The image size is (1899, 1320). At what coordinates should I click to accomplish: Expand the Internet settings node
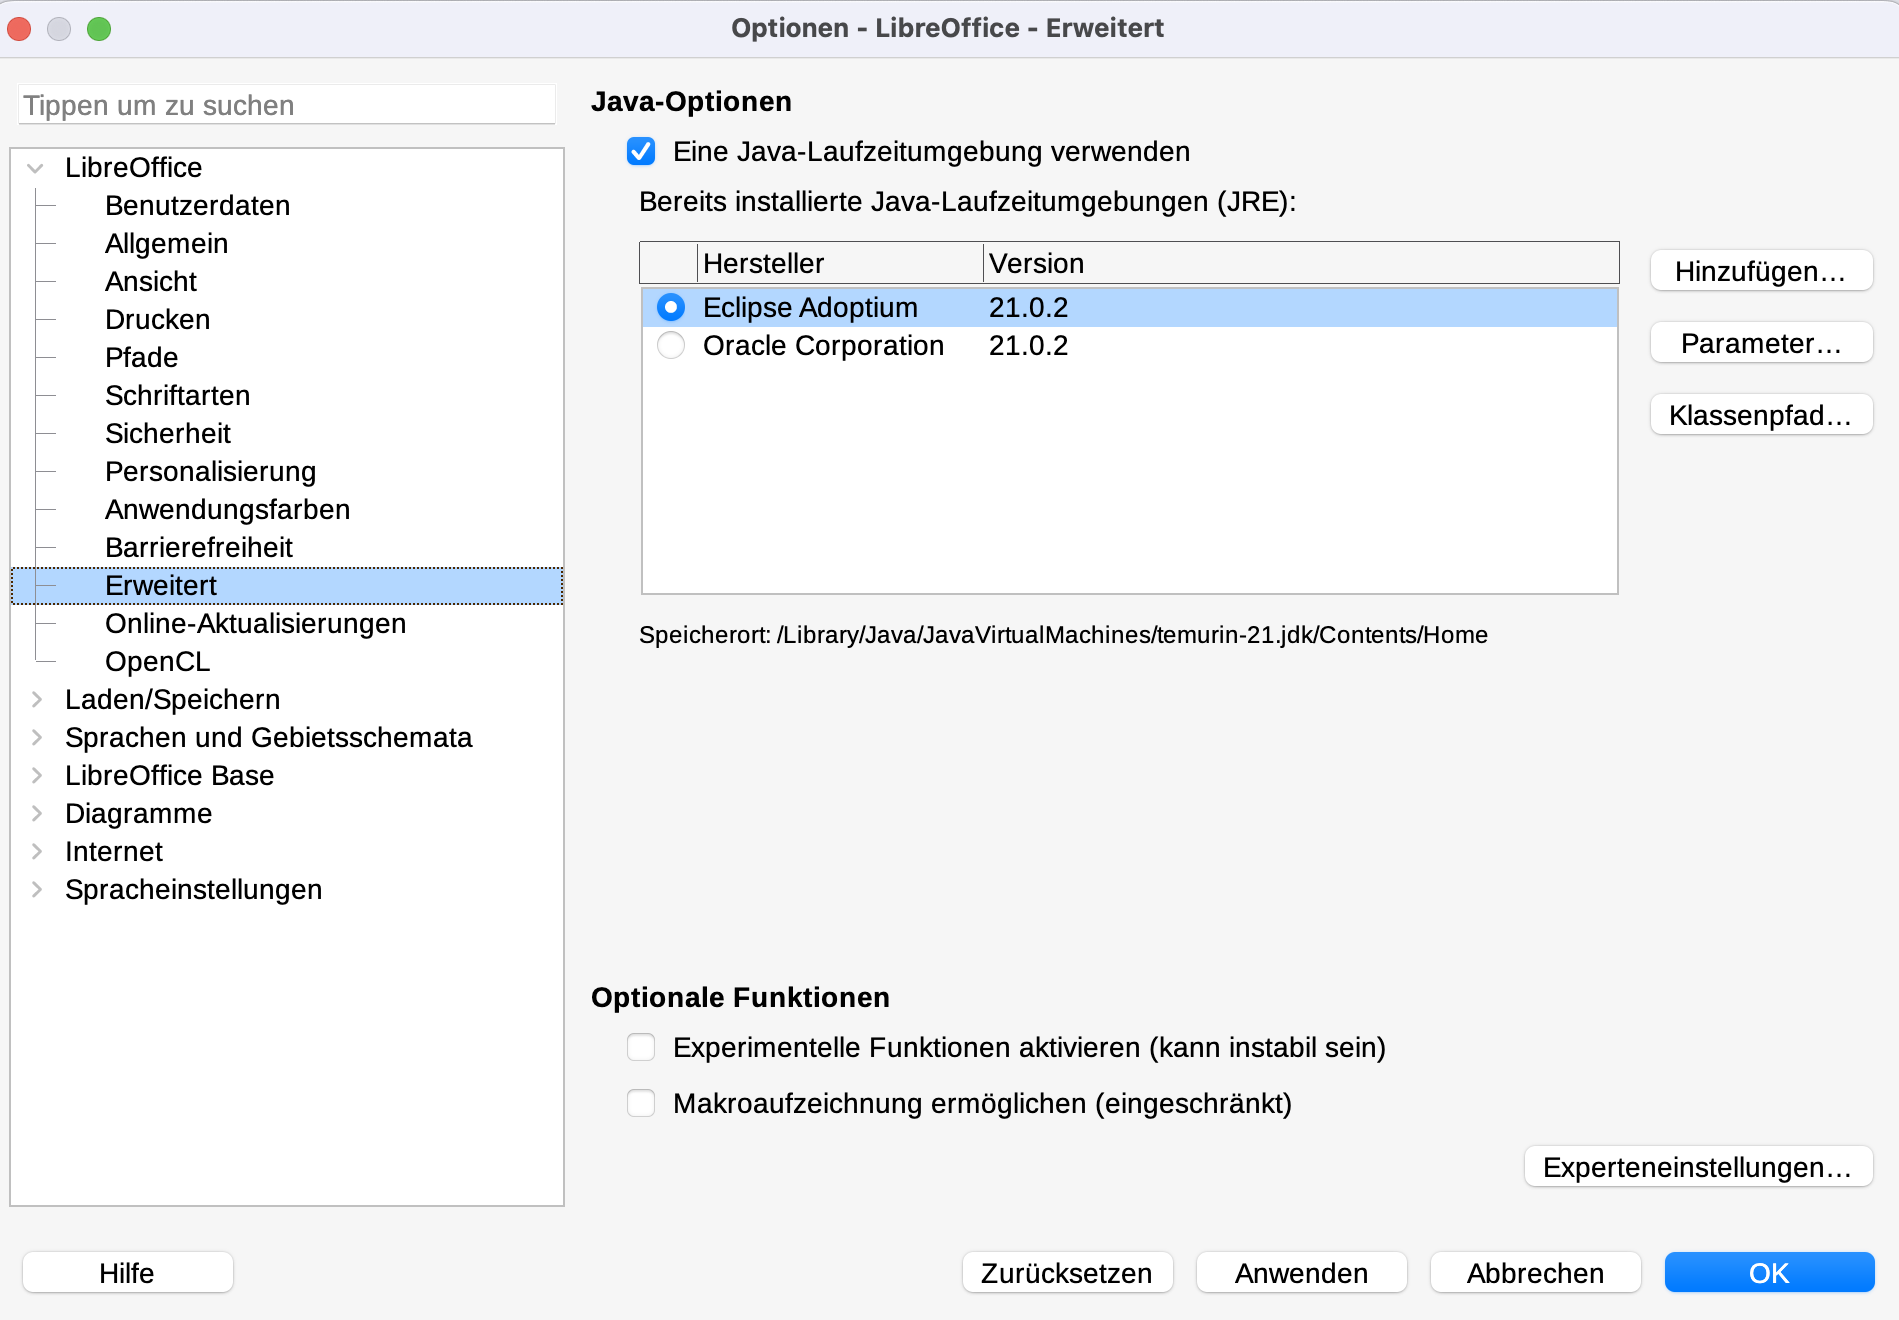tap(36, 851)
